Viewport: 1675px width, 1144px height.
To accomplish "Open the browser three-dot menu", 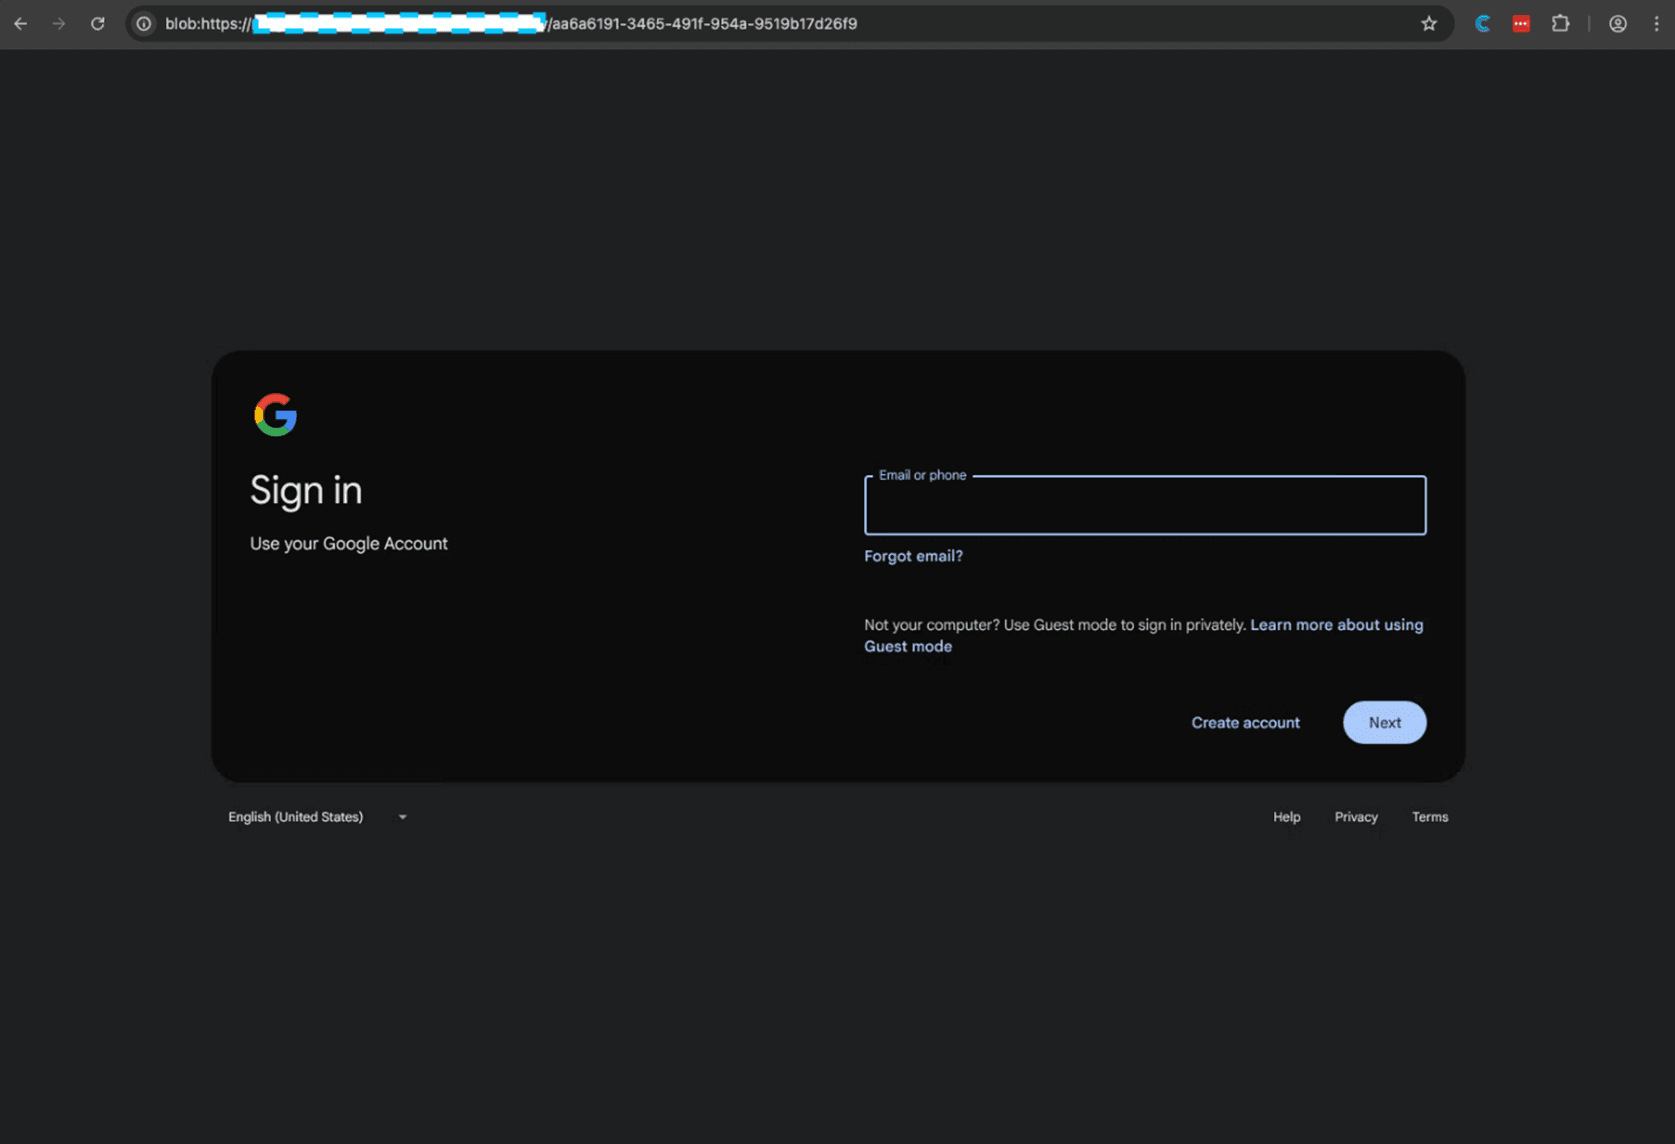I will coord(1656,23).
